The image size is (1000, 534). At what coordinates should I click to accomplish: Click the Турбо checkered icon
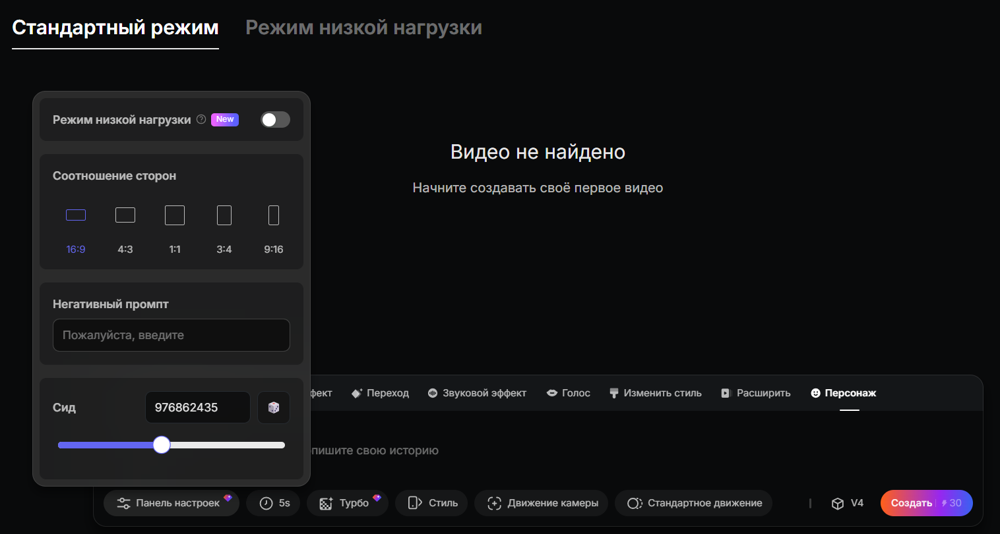tap(326, 503)
